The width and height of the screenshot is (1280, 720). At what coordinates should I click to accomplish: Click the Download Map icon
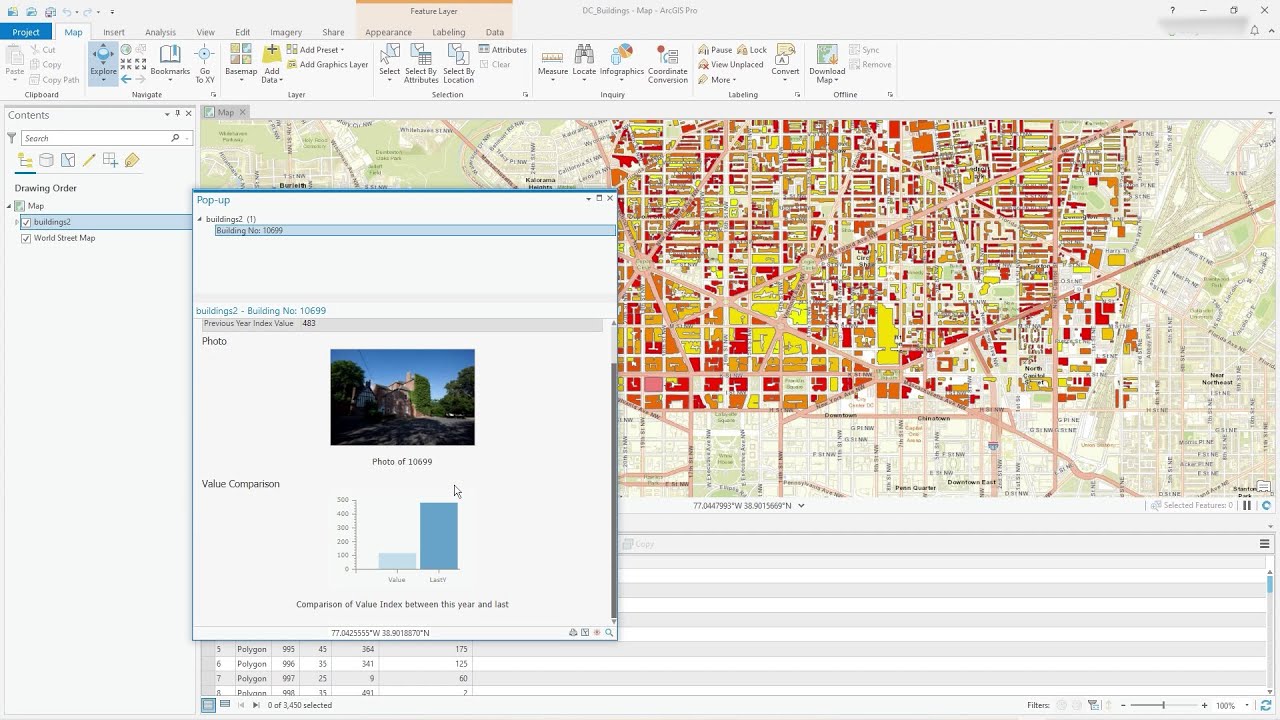click(x=827, y=64)
